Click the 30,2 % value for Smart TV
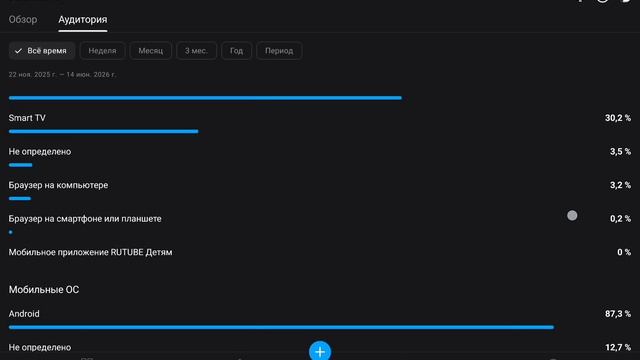The width and height of the screenshot is (640, 360). pyautogui.click(x=618, y=118)
